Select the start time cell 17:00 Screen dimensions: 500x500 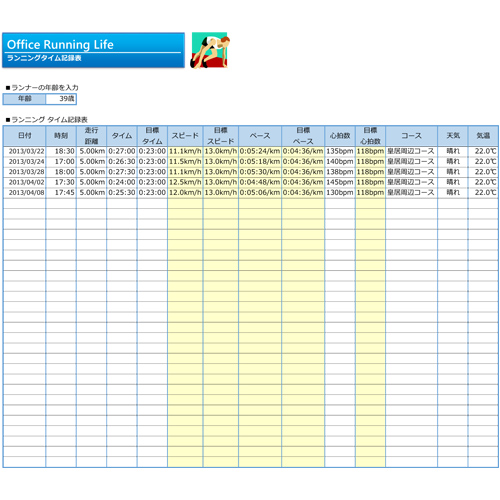click(61, 162)
